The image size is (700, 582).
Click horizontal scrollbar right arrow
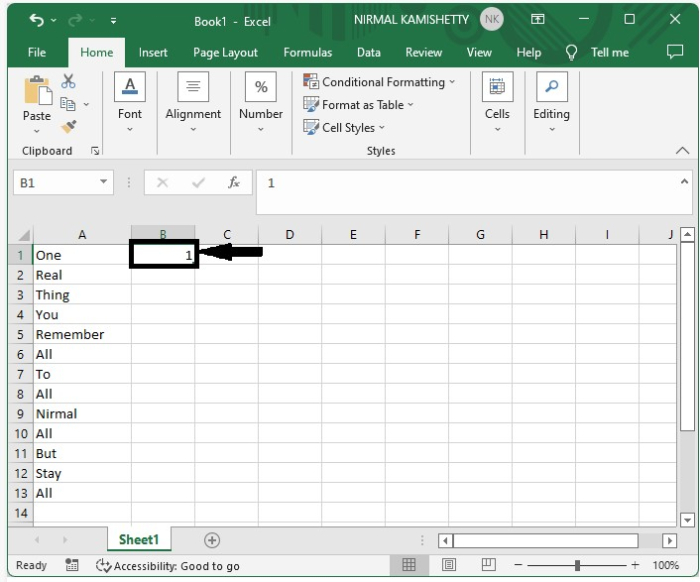[669, 540]
